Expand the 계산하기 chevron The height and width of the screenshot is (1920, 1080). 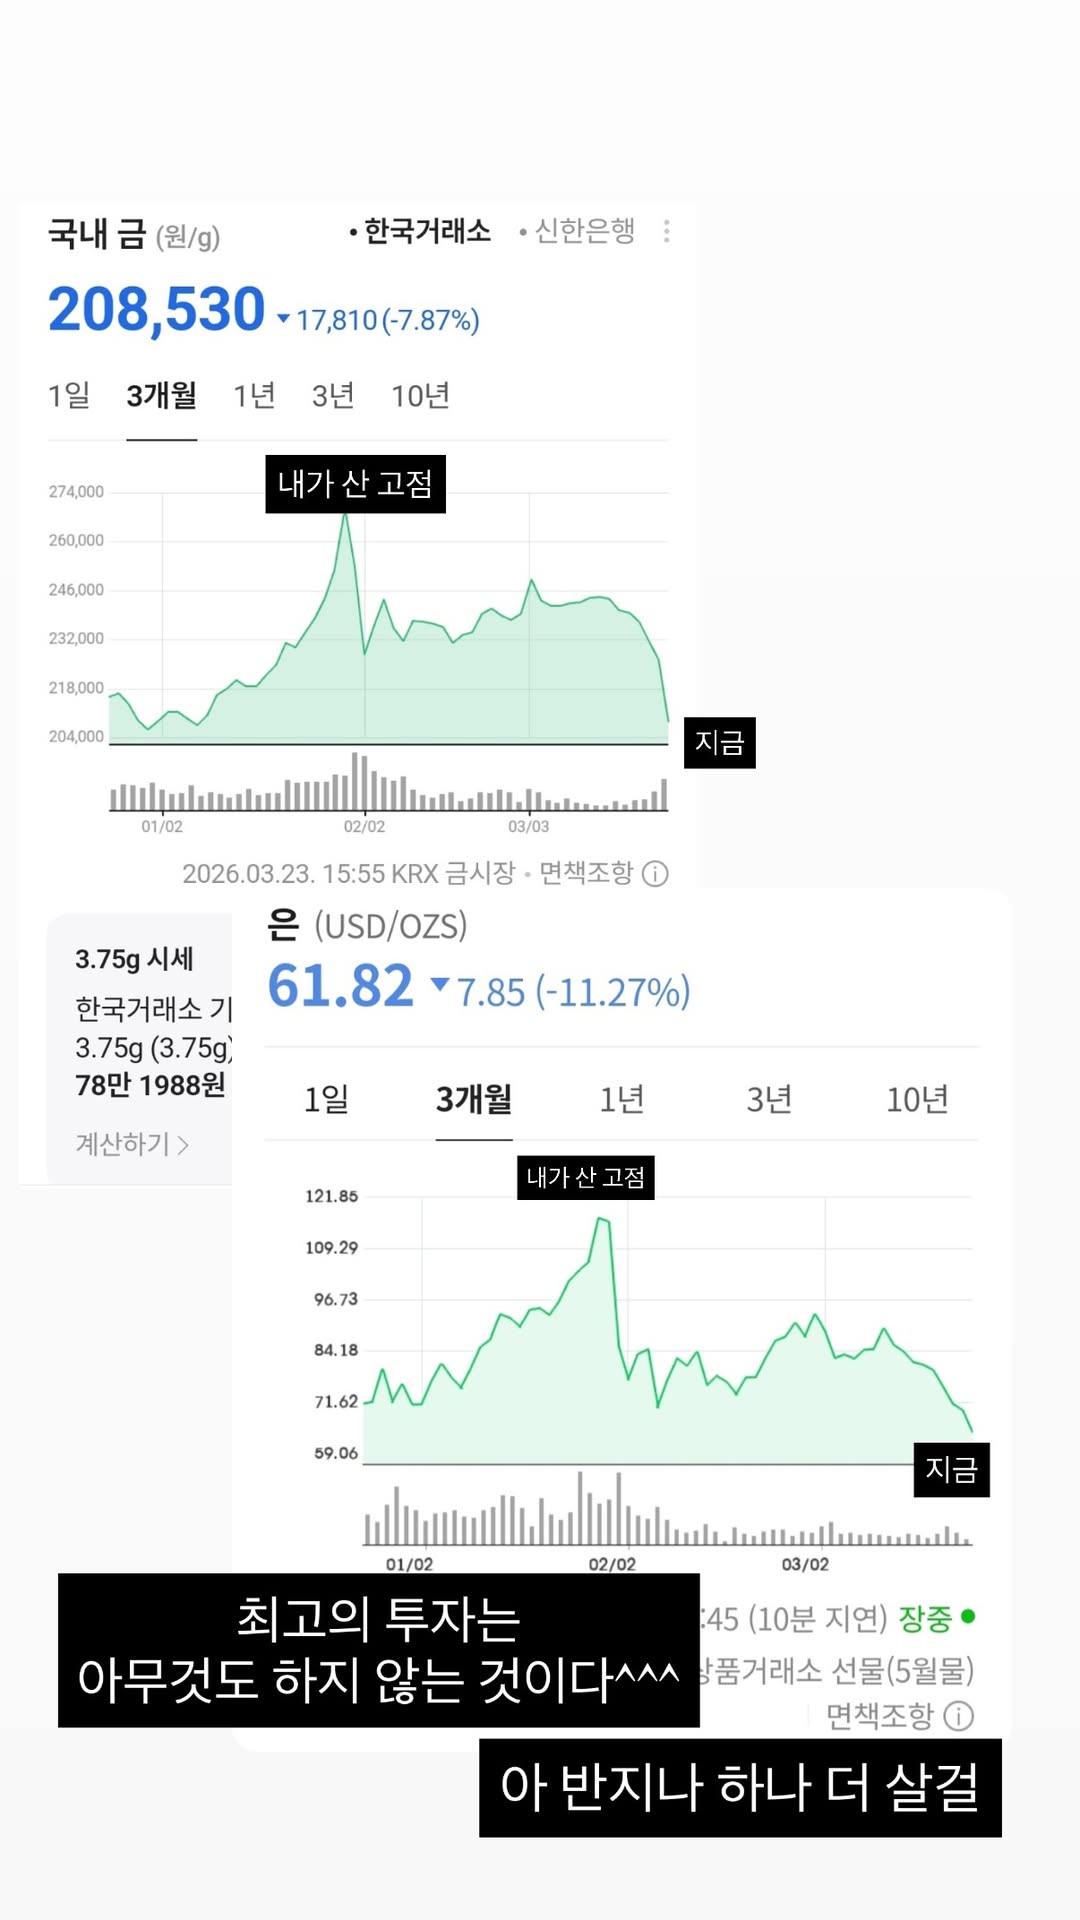[x=183, y=1145]
